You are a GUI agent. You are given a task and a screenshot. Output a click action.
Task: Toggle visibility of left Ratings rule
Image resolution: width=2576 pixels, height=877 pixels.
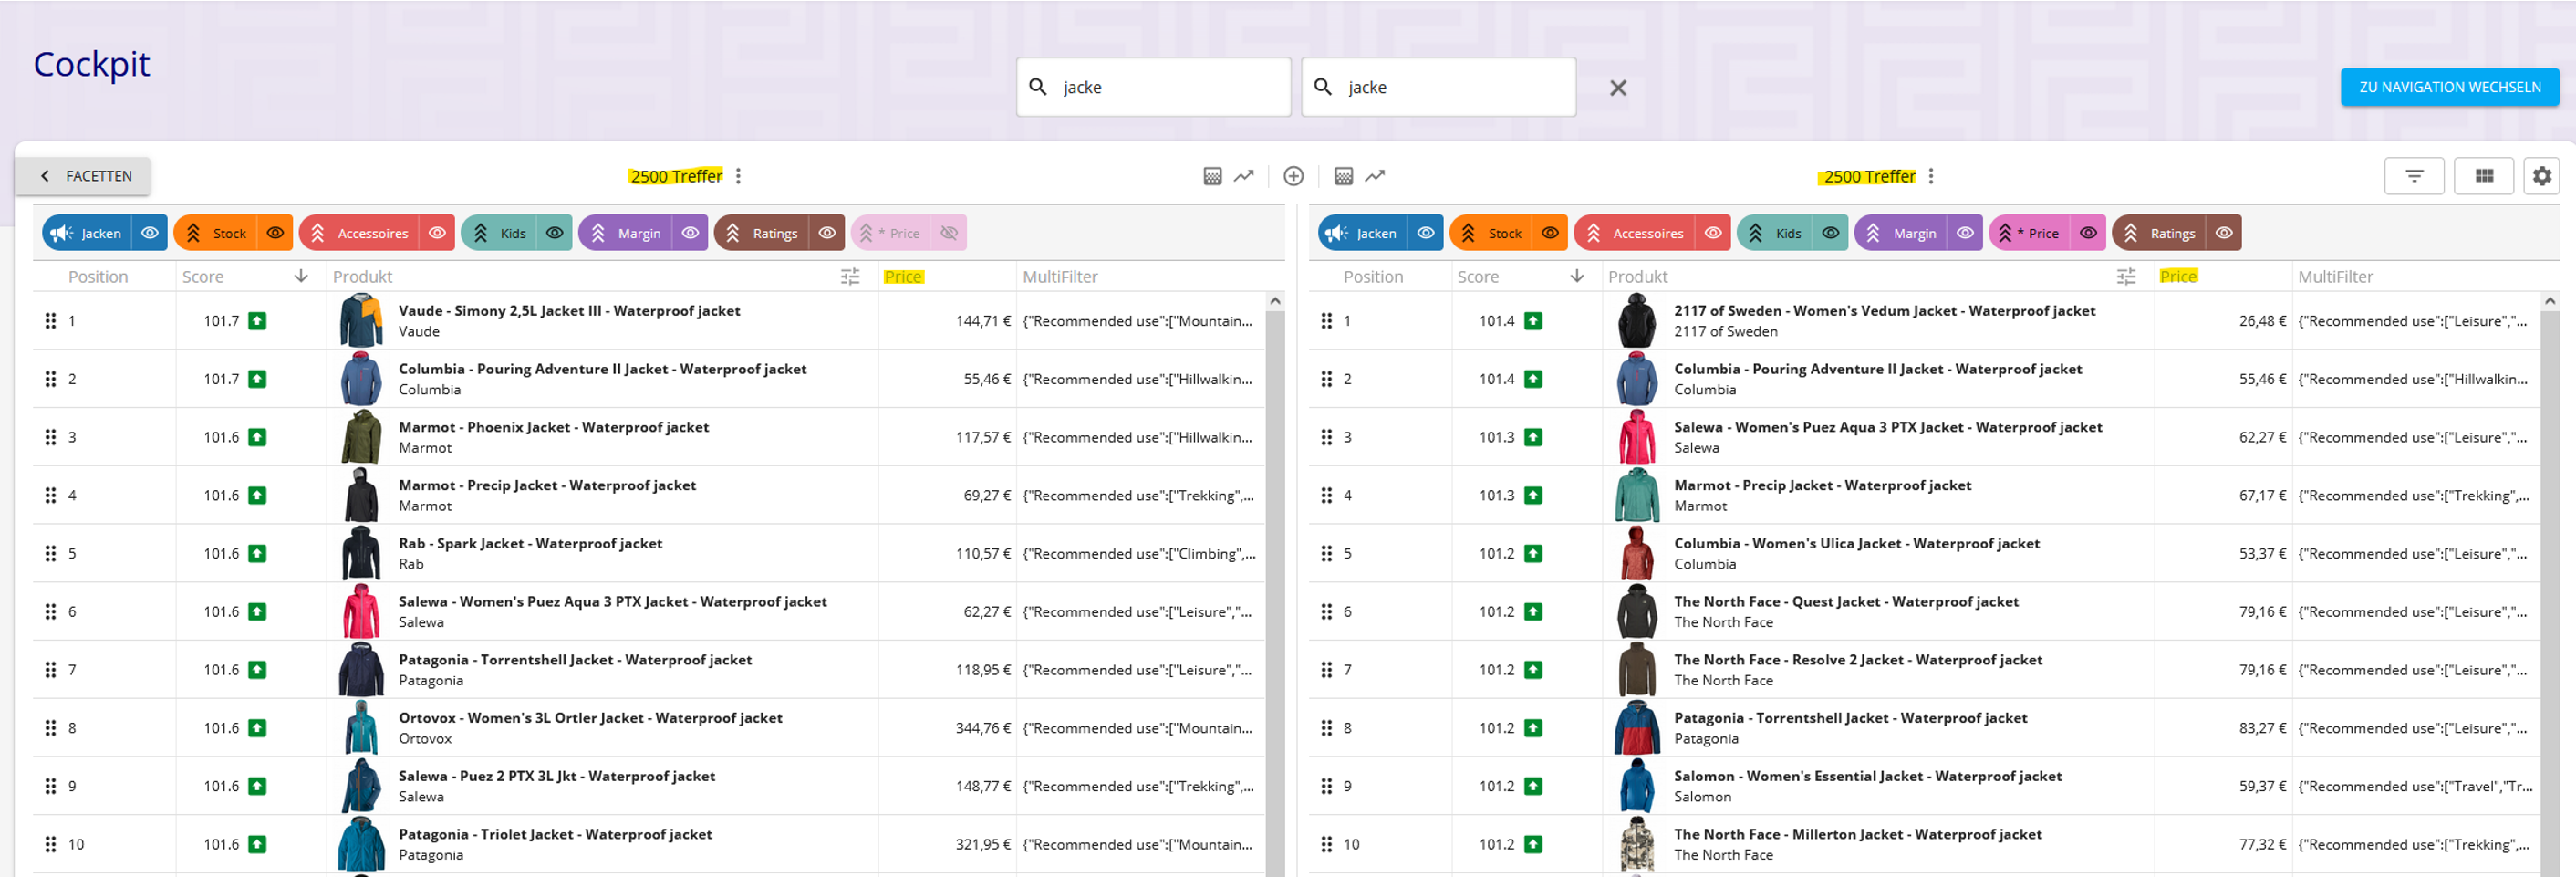(x=827, y=233)
